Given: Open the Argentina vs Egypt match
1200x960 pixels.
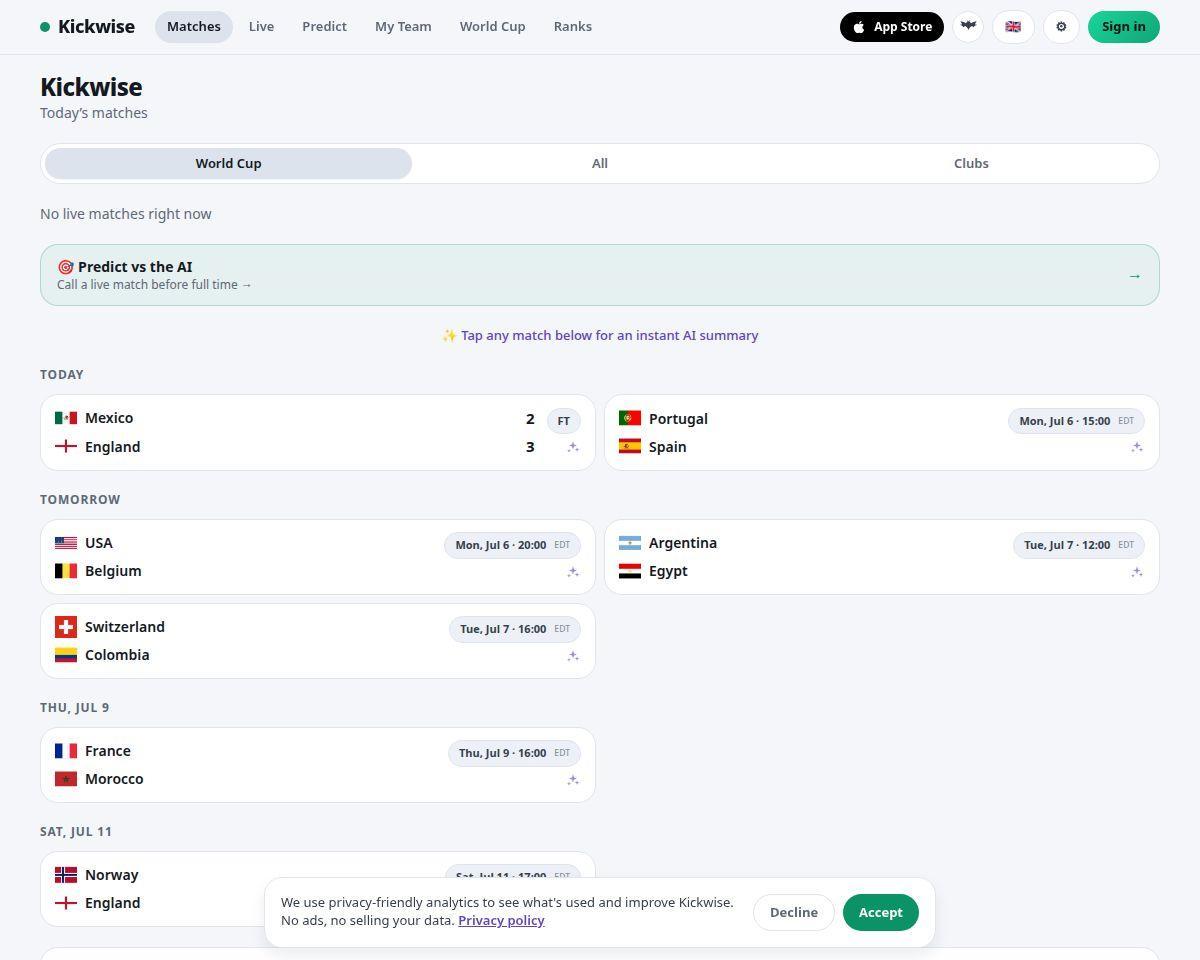Looking at the screenshot, I should point(882,557).
